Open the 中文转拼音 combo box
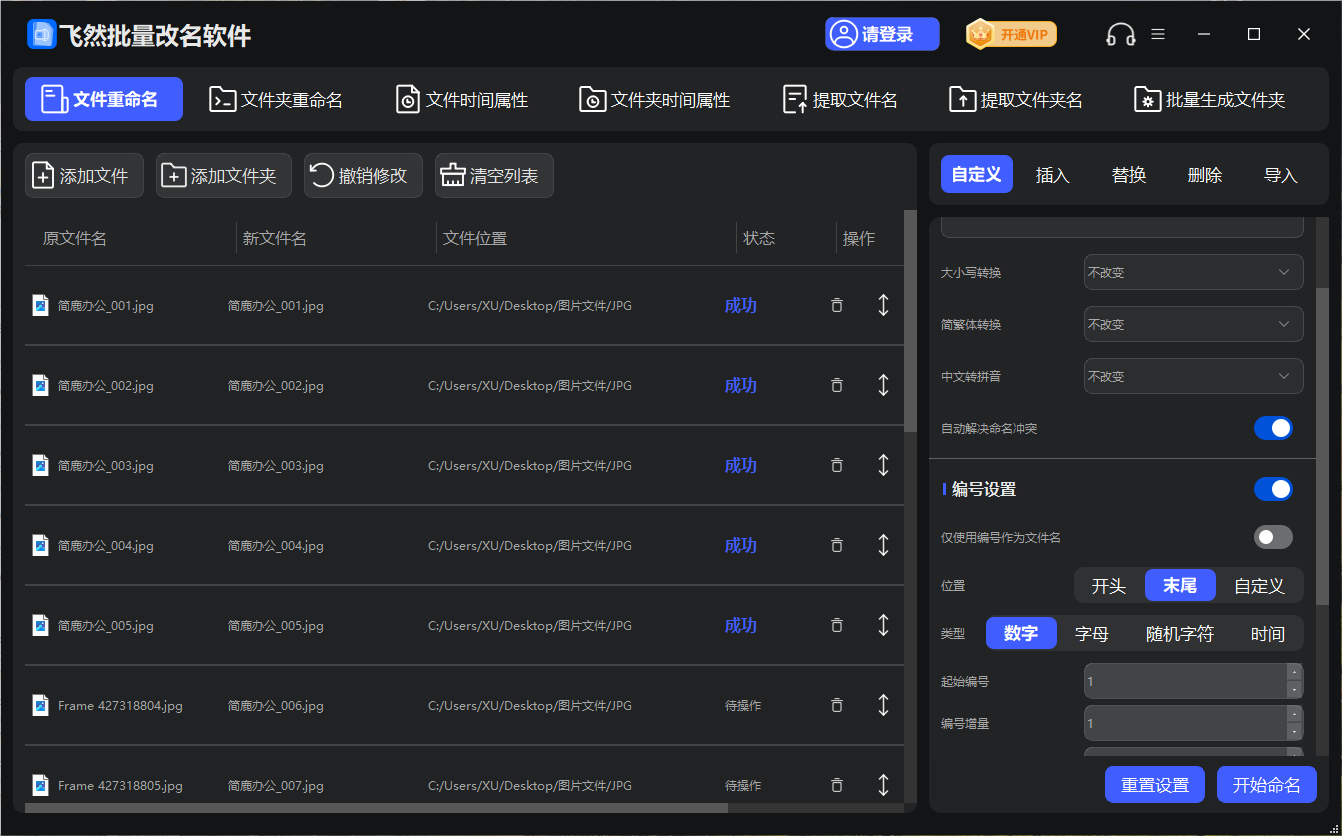The image size is (1342, 836). [x=1193, y=376]
